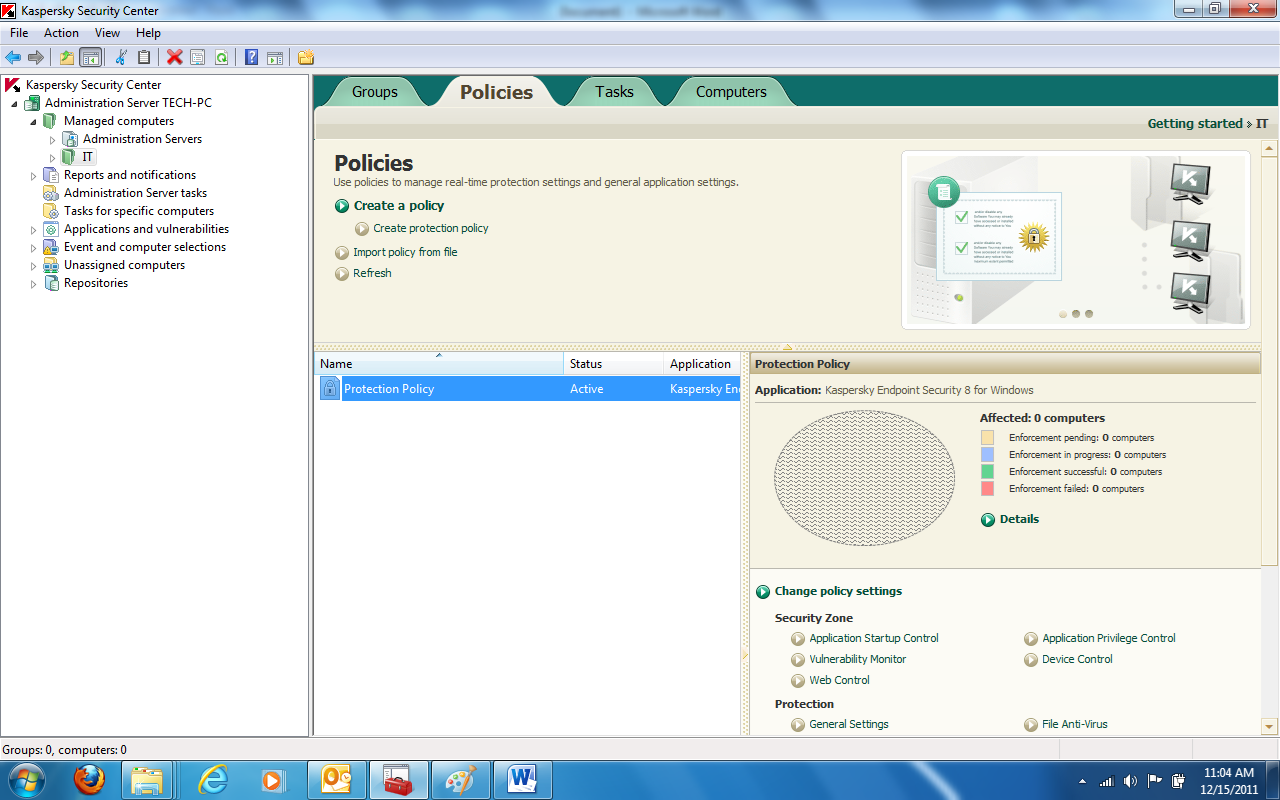Click the scroll down arrow in right pane
This screenshot has width=1280, height=800.
coord(1270,726)
